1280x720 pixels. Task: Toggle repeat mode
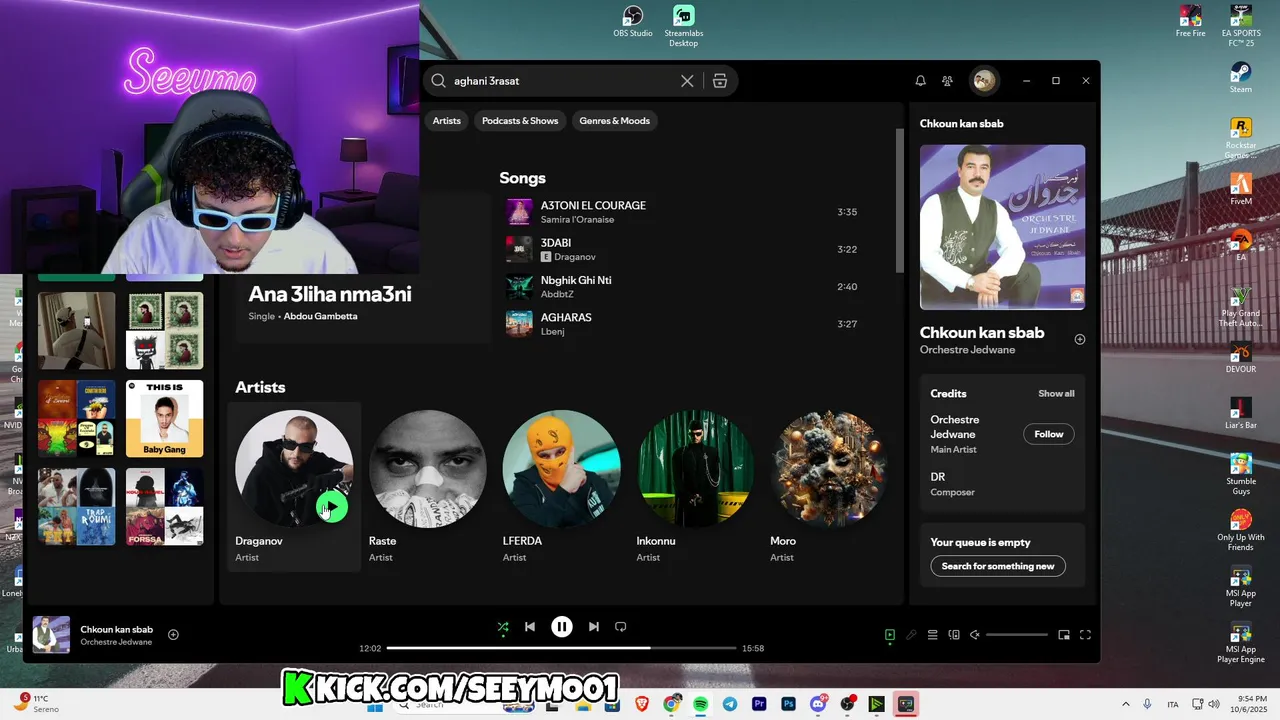coord(620,627)
